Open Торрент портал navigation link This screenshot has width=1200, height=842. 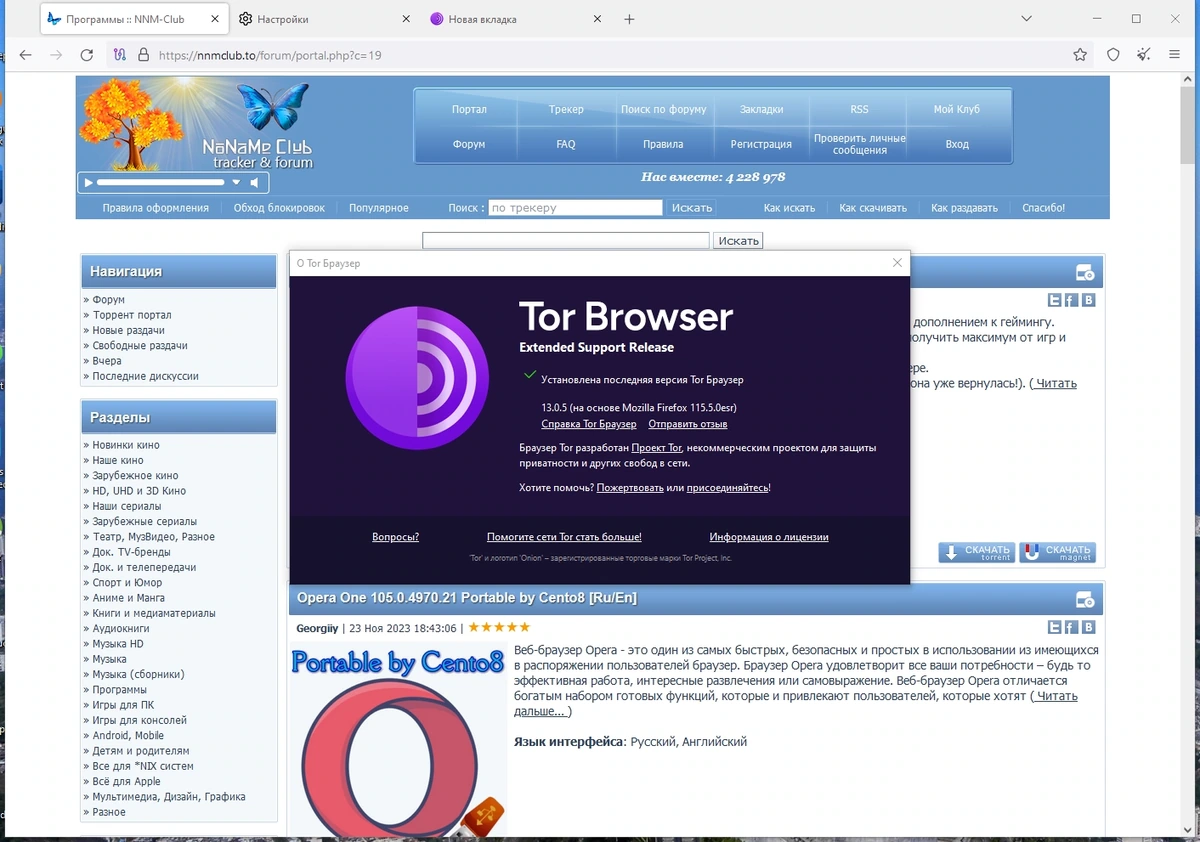132,315
